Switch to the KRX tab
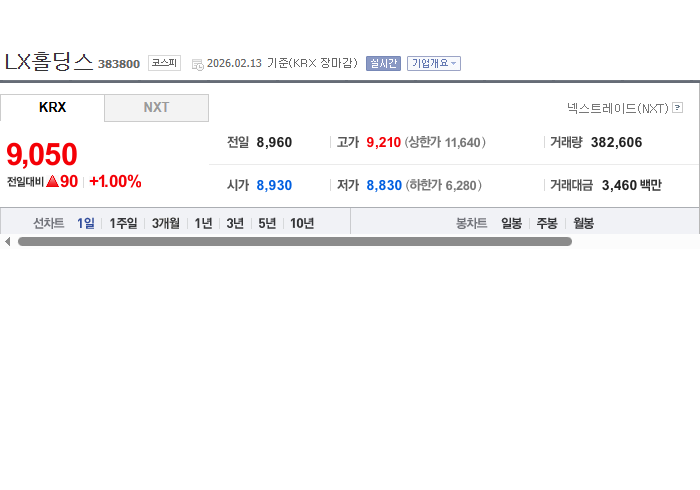 click(x=52, y=108)
